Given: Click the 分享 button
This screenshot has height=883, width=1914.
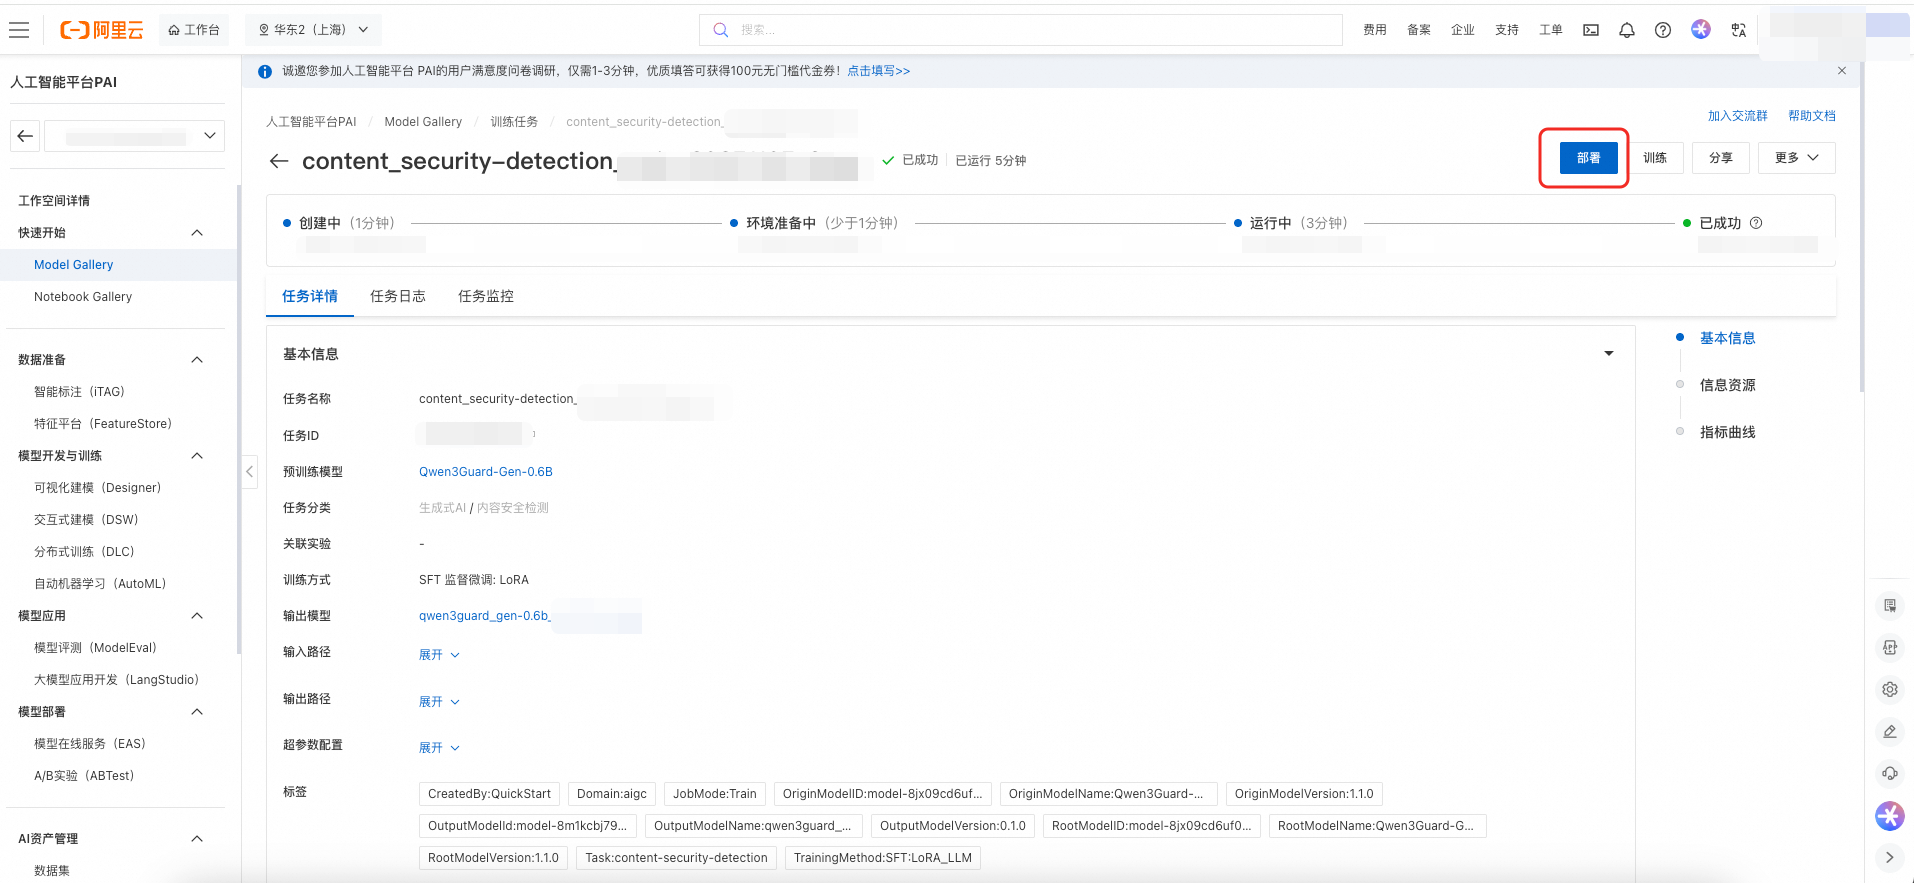Looking at the screenshot, I should click(1721, 158).
